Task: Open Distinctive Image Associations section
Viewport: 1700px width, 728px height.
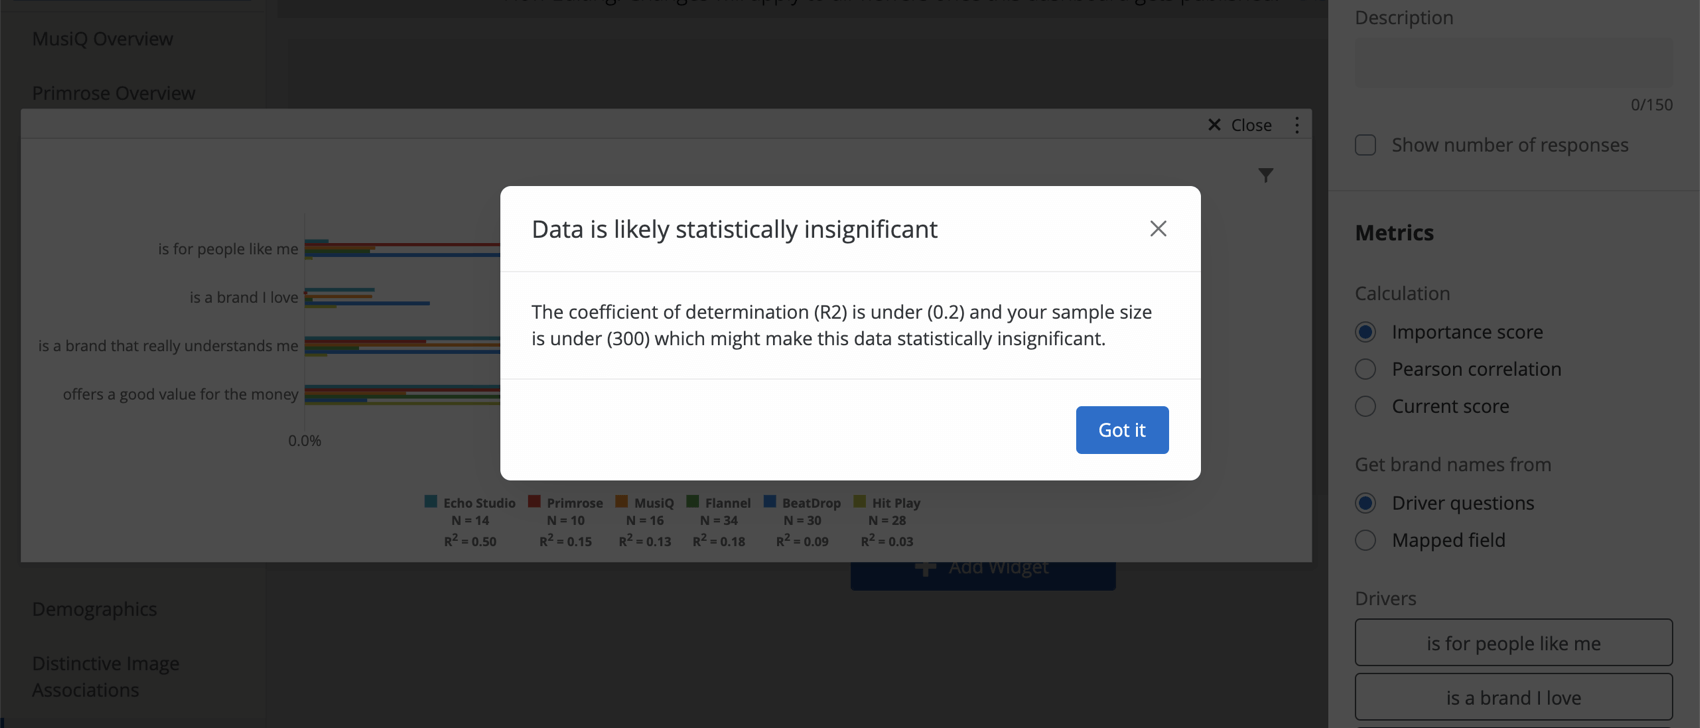Action: coord(106,676)
